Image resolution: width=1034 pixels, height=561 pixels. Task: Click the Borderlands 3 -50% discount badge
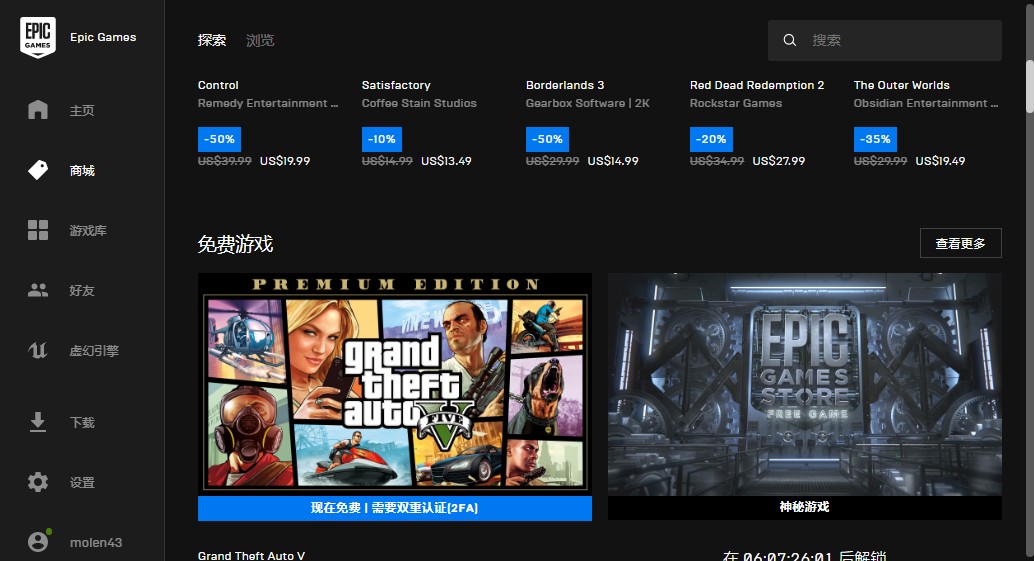547,139
